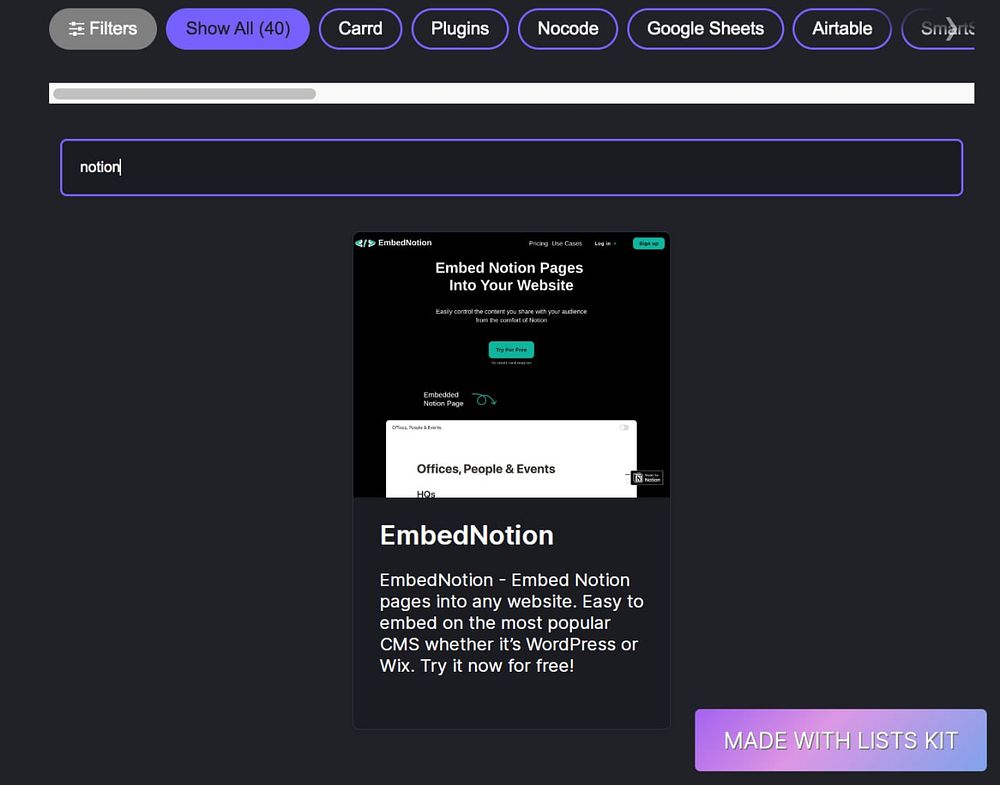Open the EmbedNotion preview thumbnail

pyautogui.click(x=511, y=364)
